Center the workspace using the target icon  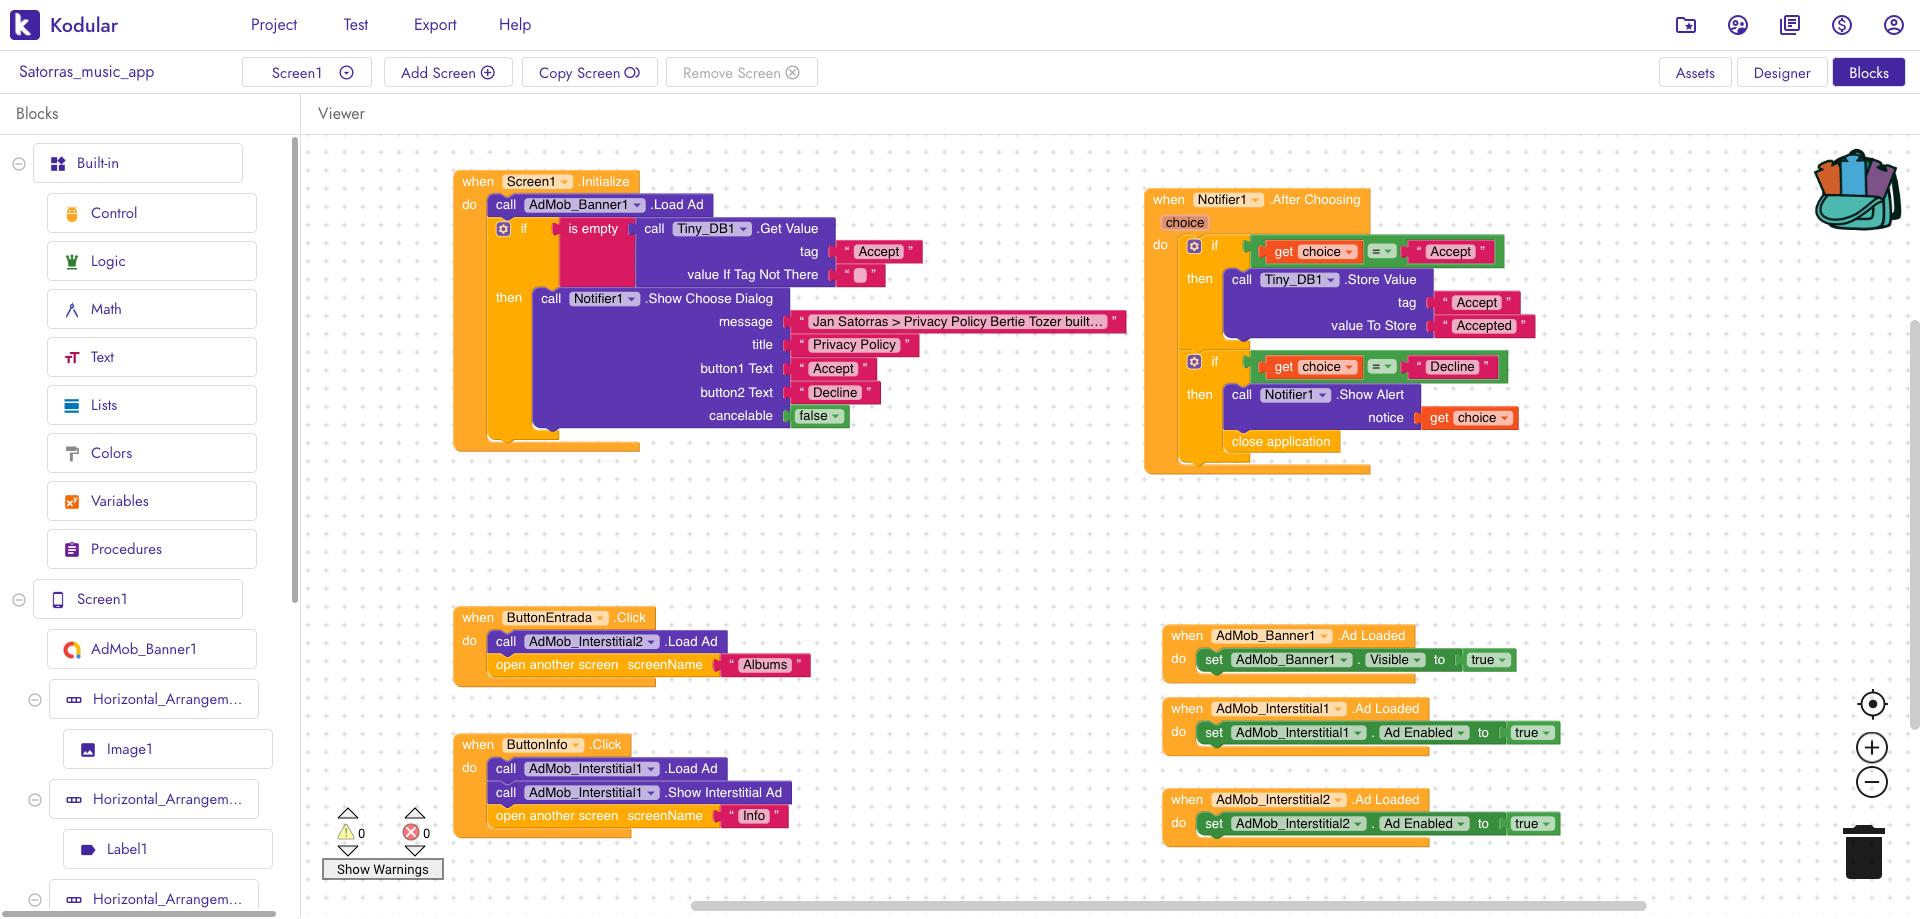click(1872, 704)
